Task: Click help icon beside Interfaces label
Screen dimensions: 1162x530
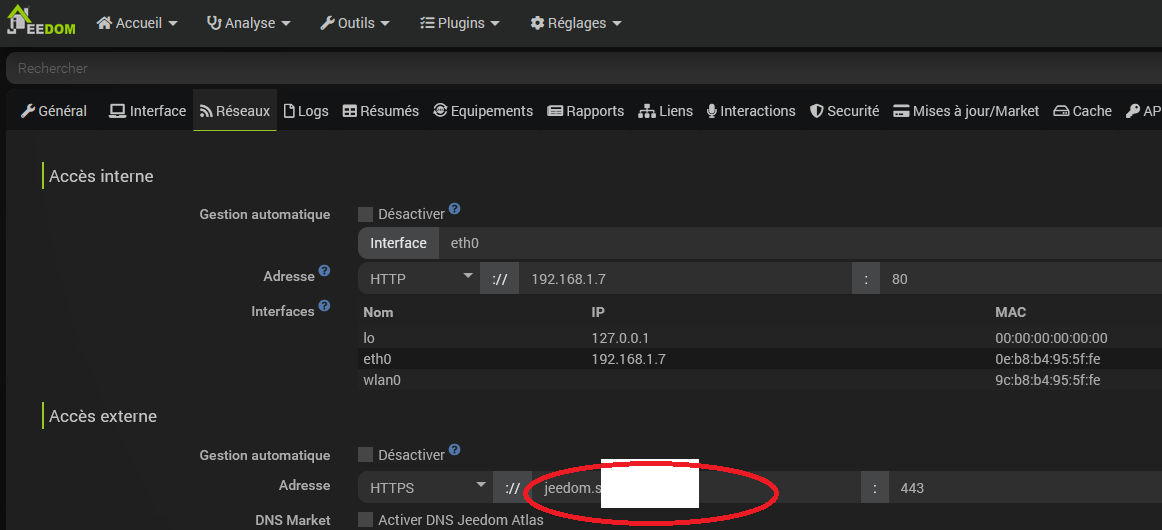Action: pyautogui.click(x=324, y=305)
